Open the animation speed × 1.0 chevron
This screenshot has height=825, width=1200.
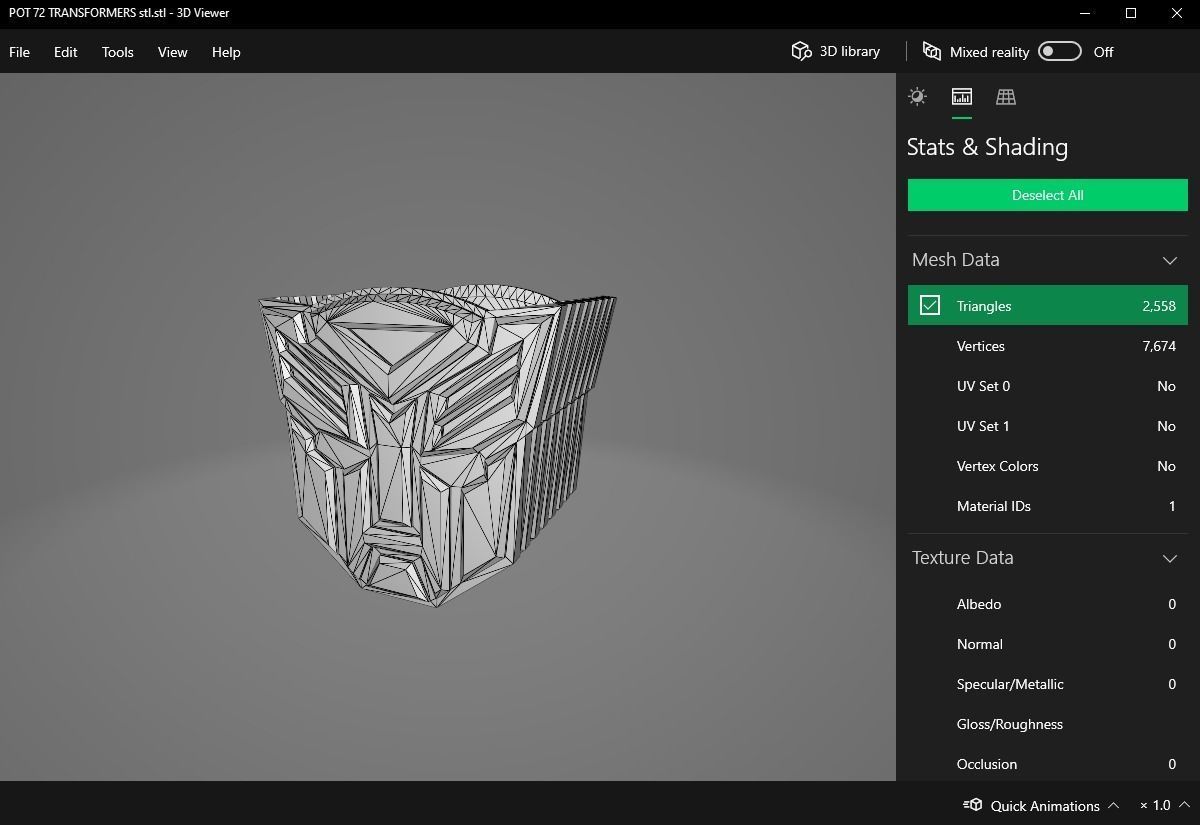(x=1184, y=805)
